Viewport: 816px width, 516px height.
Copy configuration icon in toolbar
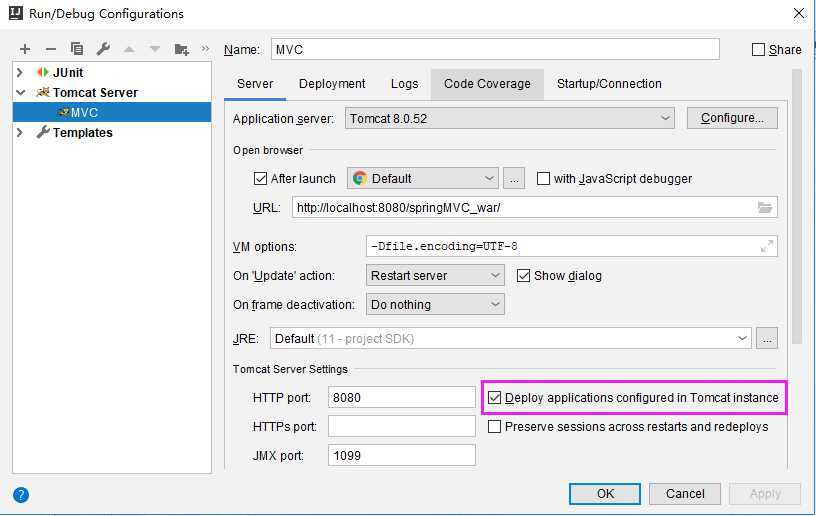pyautogui.click(x=76, y=49)
